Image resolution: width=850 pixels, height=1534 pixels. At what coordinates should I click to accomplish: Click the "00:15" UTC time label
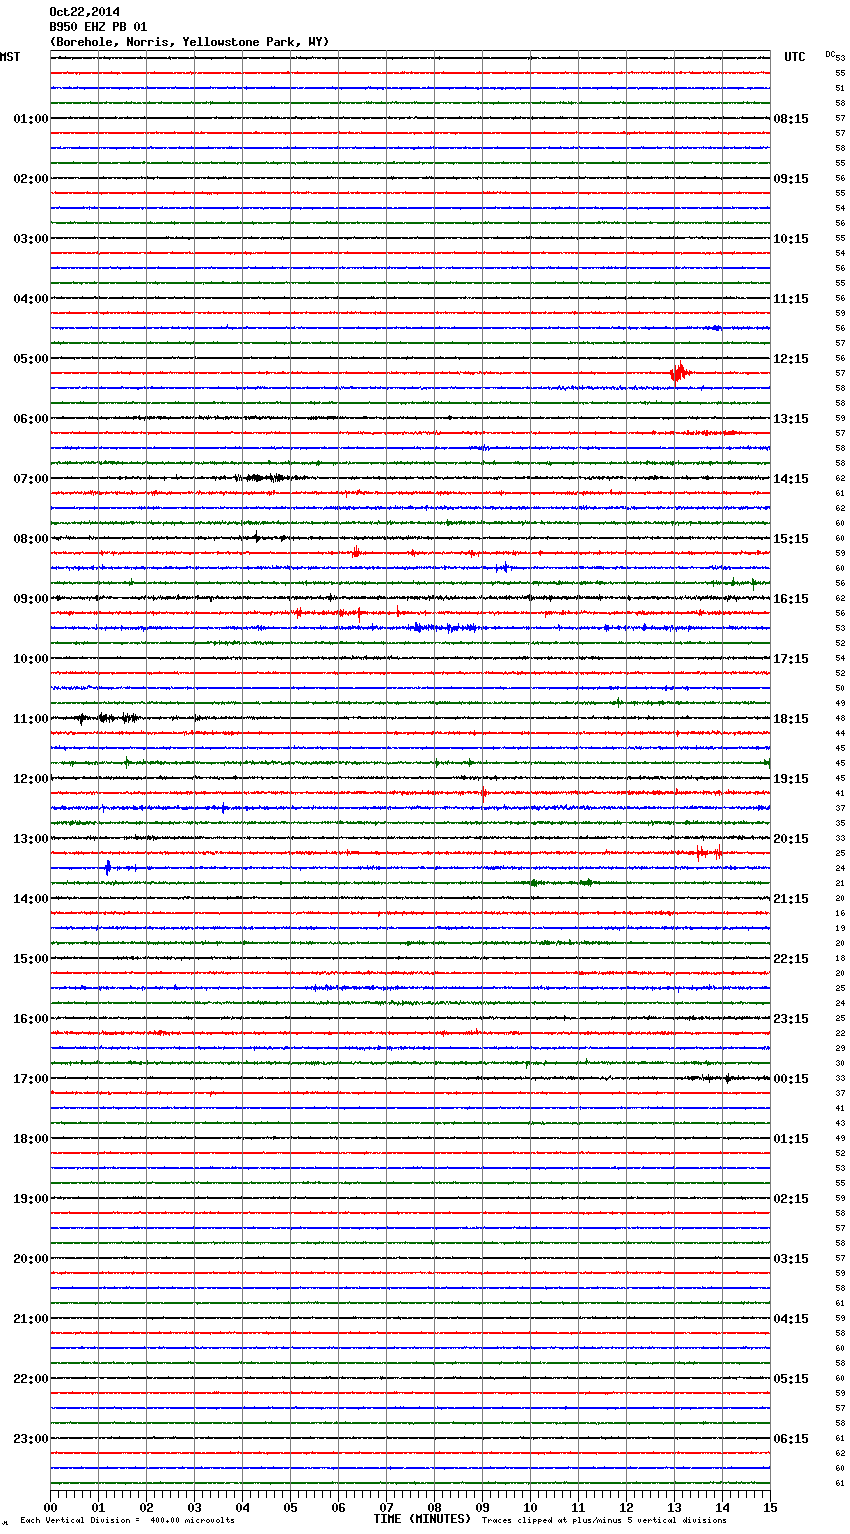(791, 1079)
